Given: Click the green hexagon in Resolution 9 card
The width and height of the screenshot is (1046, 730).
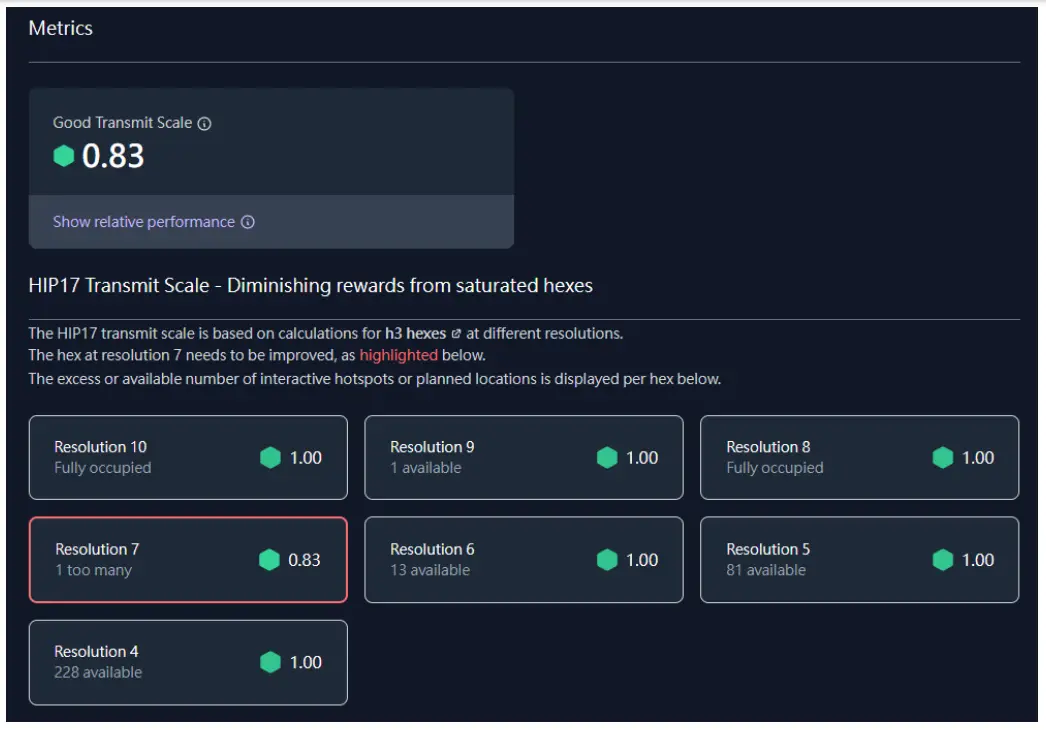Looking at the screenshot, I should [x=607, y=458].
